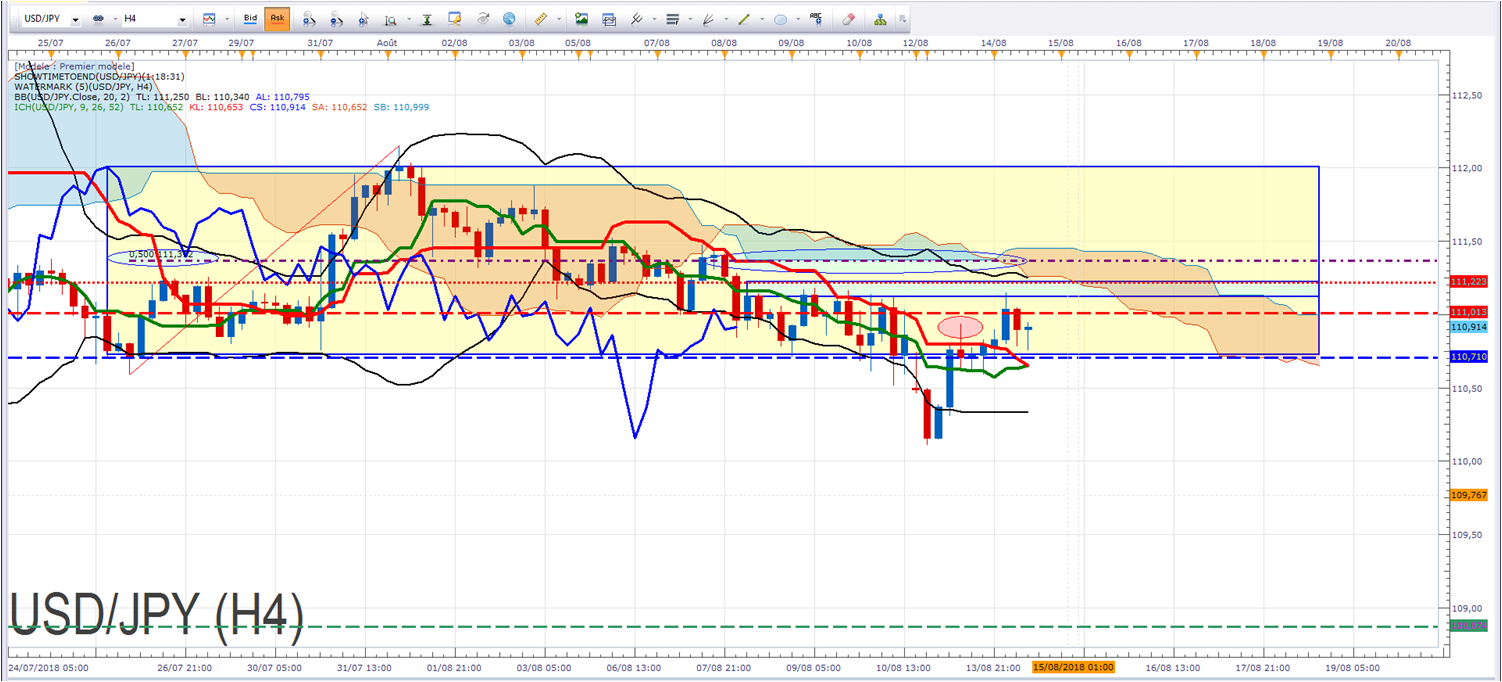This screenshot has height=682, width=1502.
Task: Select the ruler measurement tool
Action: (541, 18)
